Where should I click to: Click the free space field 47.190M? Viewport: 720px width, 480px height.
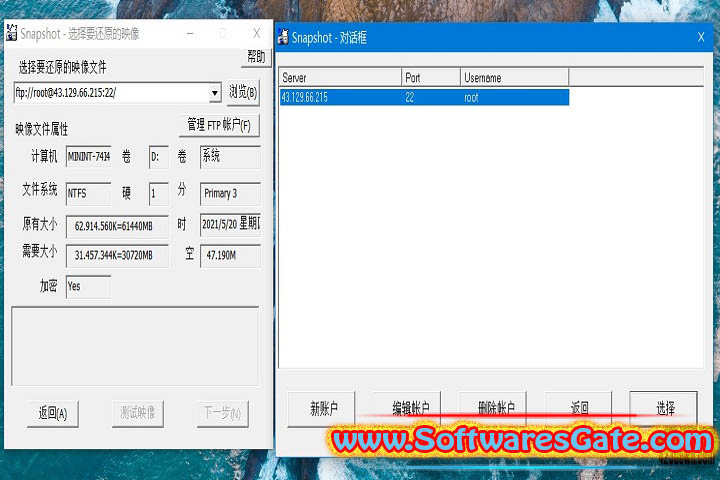(x=230, y=255)
